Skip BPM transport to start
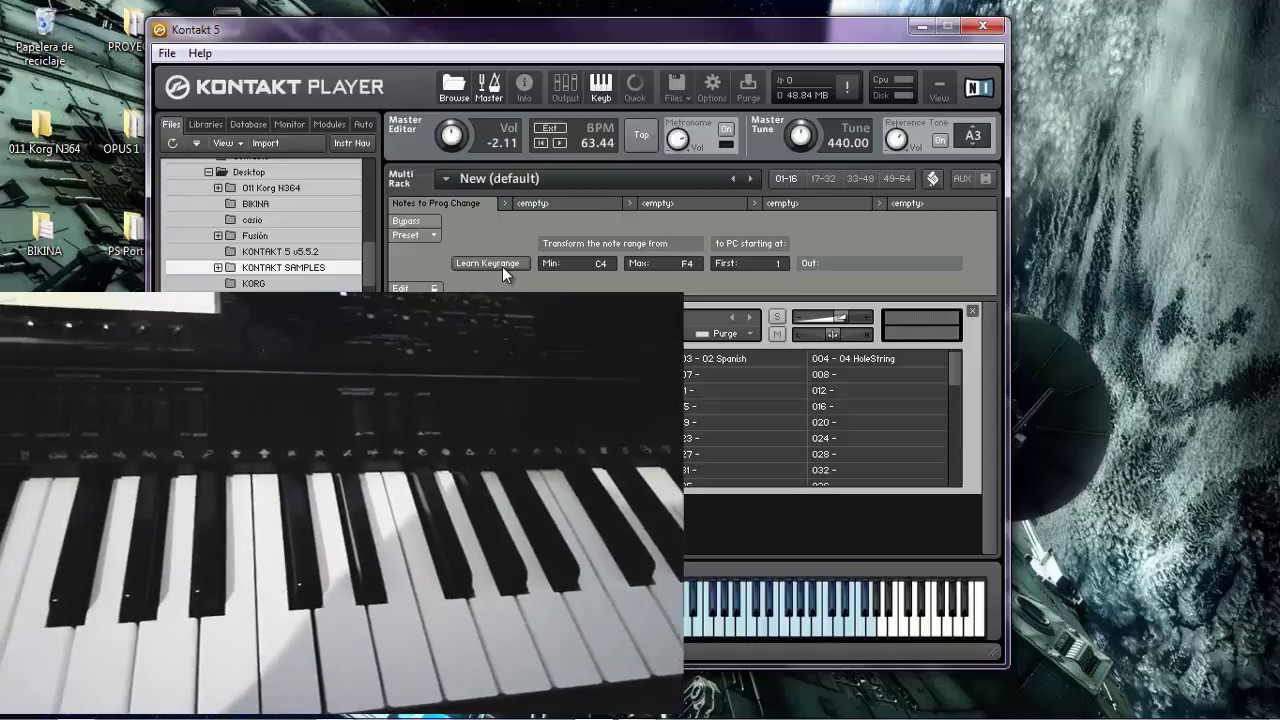The width and height of the screenshot is (1280, 720). (541, 143)
